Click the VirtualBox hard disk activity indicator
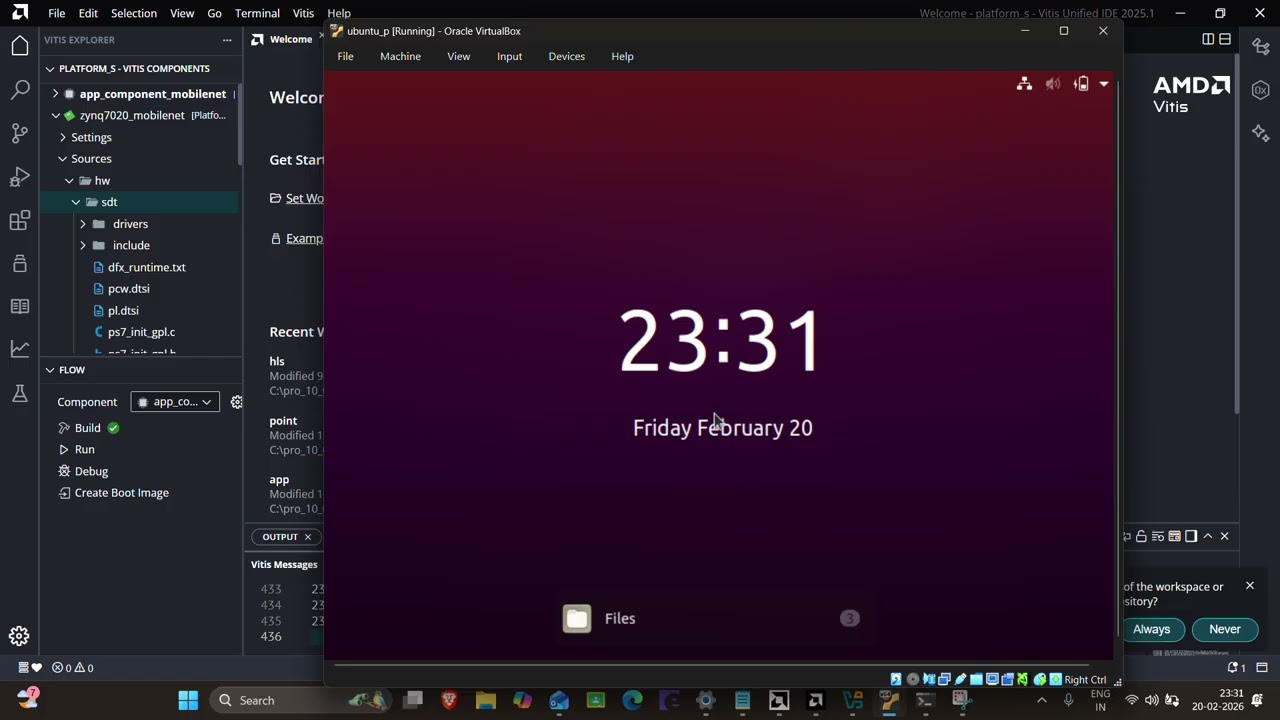The height and width of the screenshot is (720, 1280). pyautogui.click(x=896, y=680)
